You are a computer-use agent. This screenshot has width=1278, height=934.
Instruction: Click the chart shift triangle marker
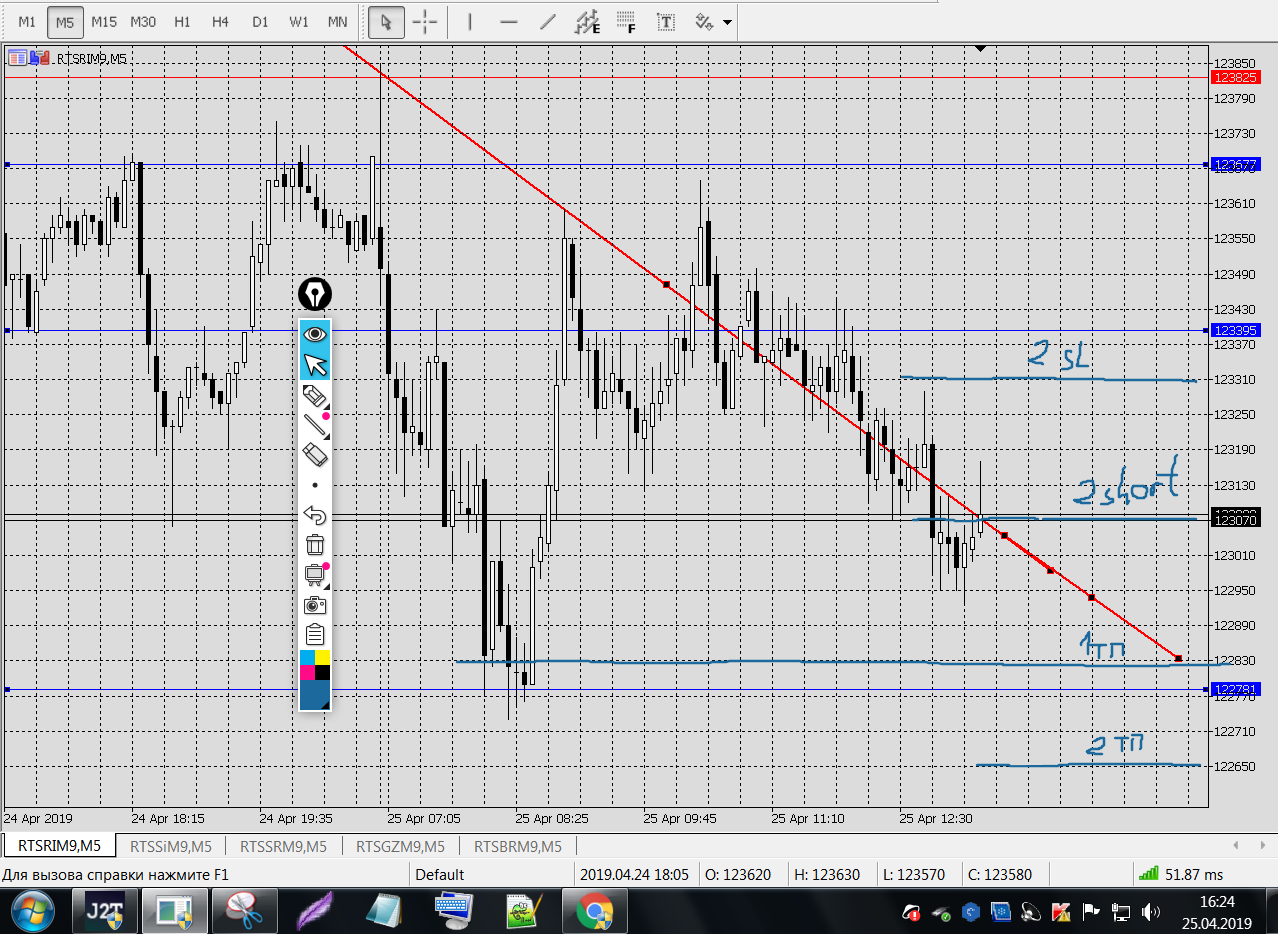click(x=981, y=48)
